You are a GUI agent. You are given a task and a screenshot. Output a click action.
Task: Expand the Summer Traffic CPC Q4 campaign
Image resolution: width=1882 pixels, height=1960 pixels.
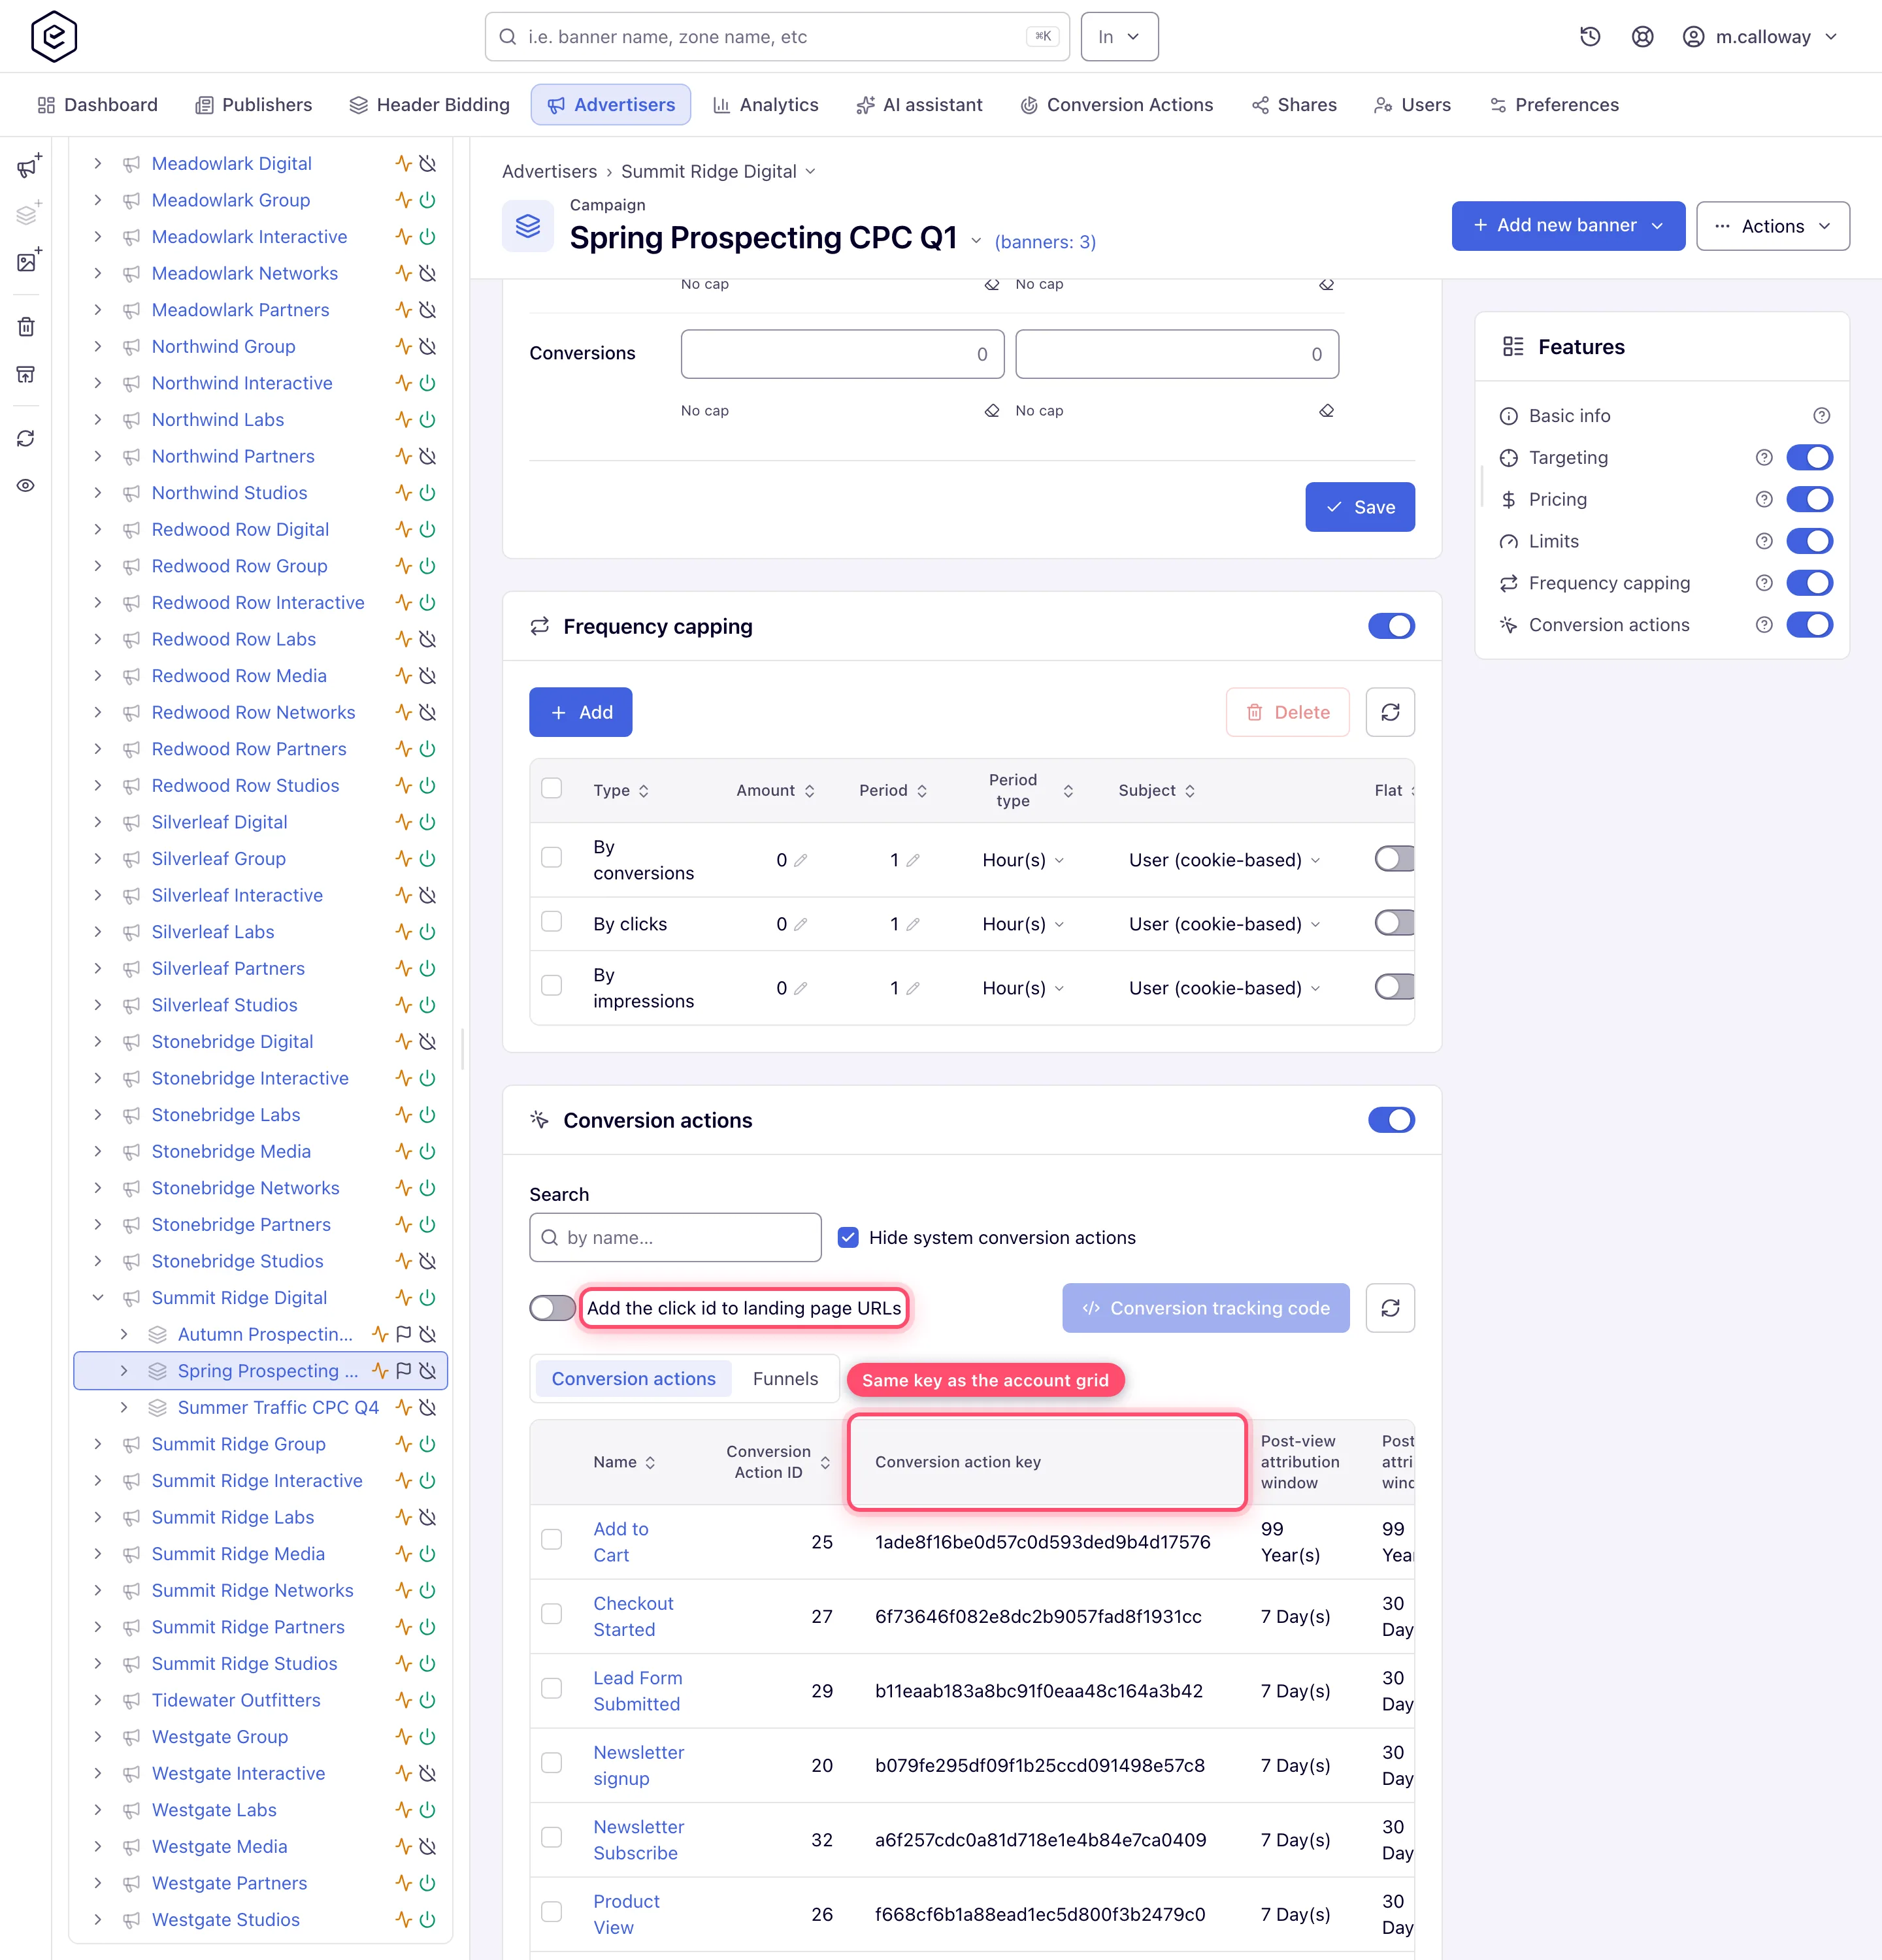[124, 1407]
